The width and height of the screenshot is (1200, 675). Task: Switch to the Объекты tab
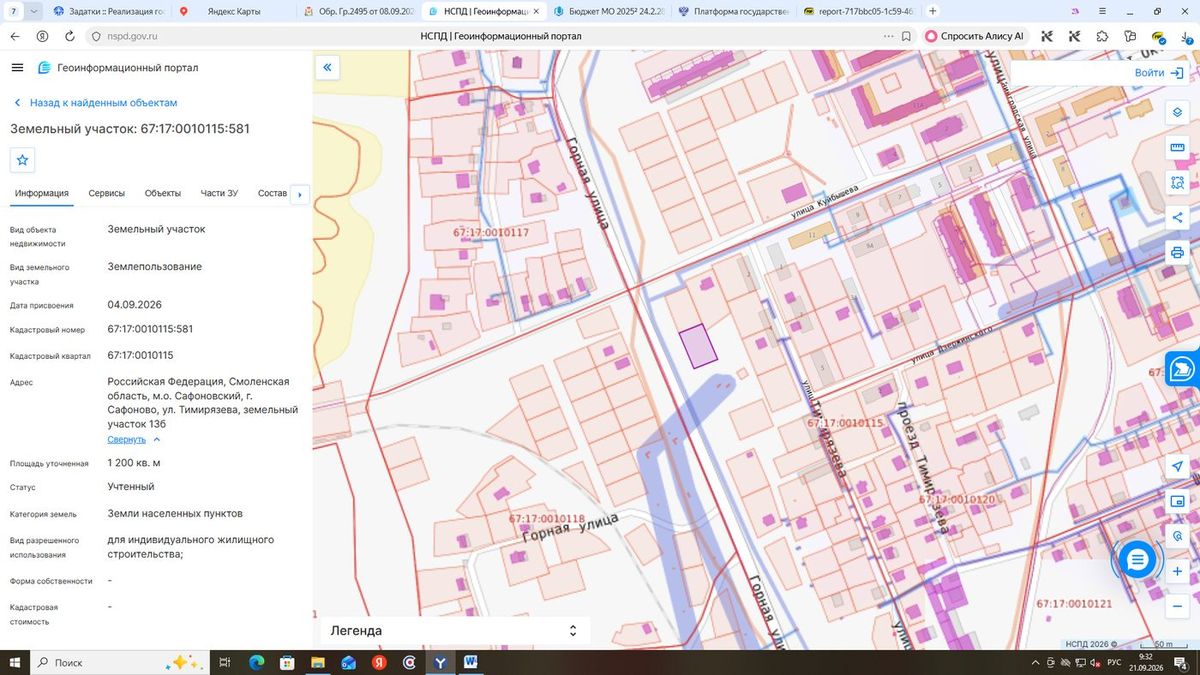point(163,193)
